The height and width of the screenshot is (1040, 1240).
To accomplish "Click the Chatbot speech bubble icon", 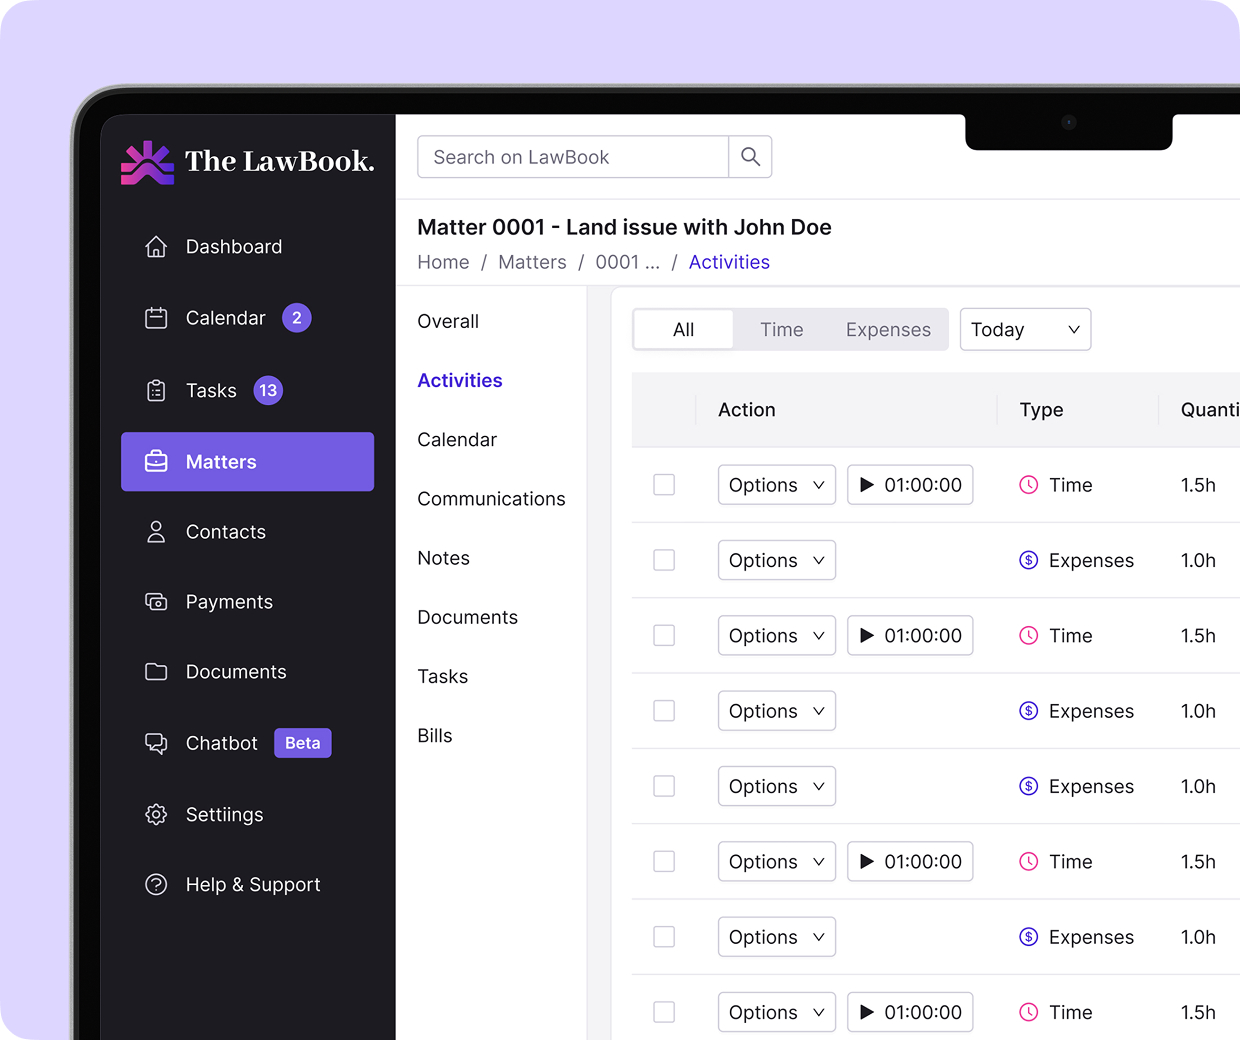I will [156, 743].
